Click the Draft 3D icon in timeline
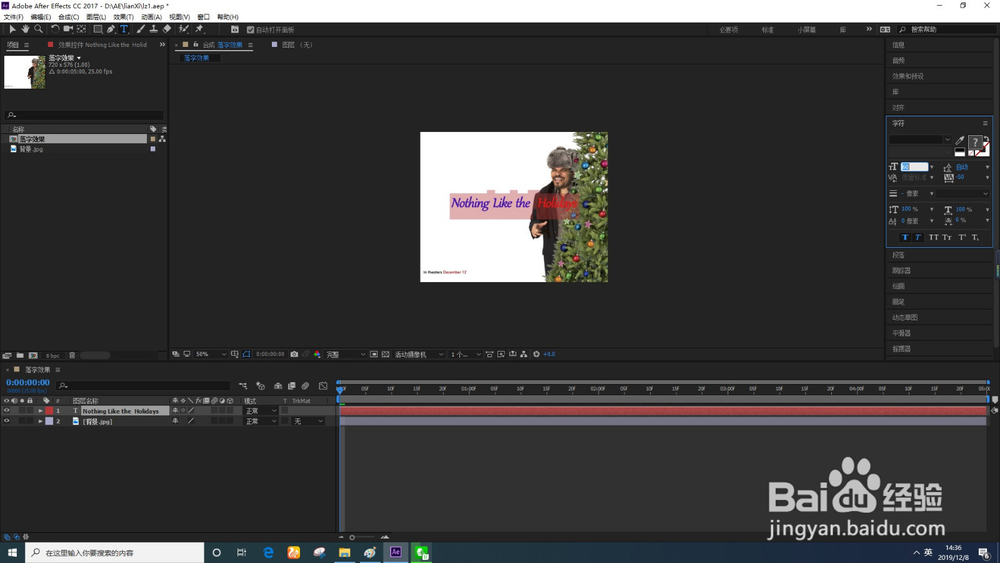1000x563 pixels. point(260,386)
